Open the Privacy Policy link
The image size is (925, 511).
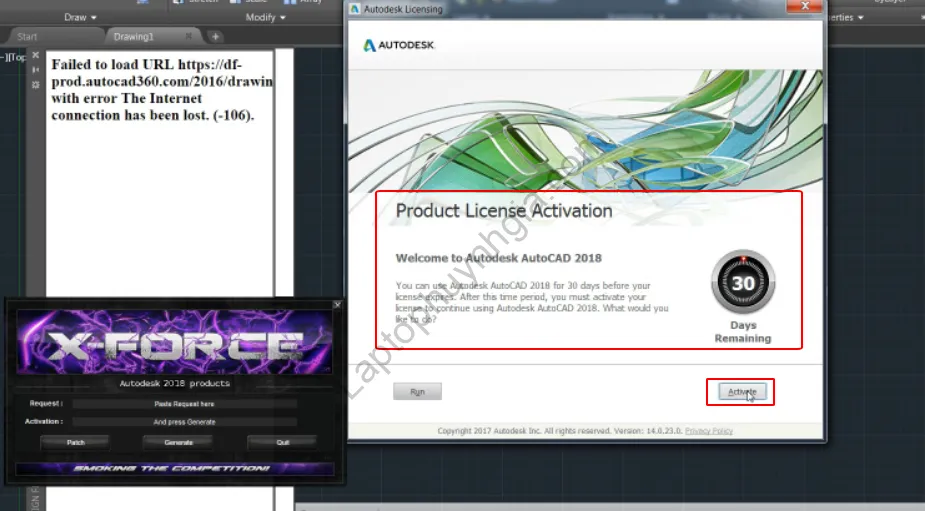pos(709,431)
